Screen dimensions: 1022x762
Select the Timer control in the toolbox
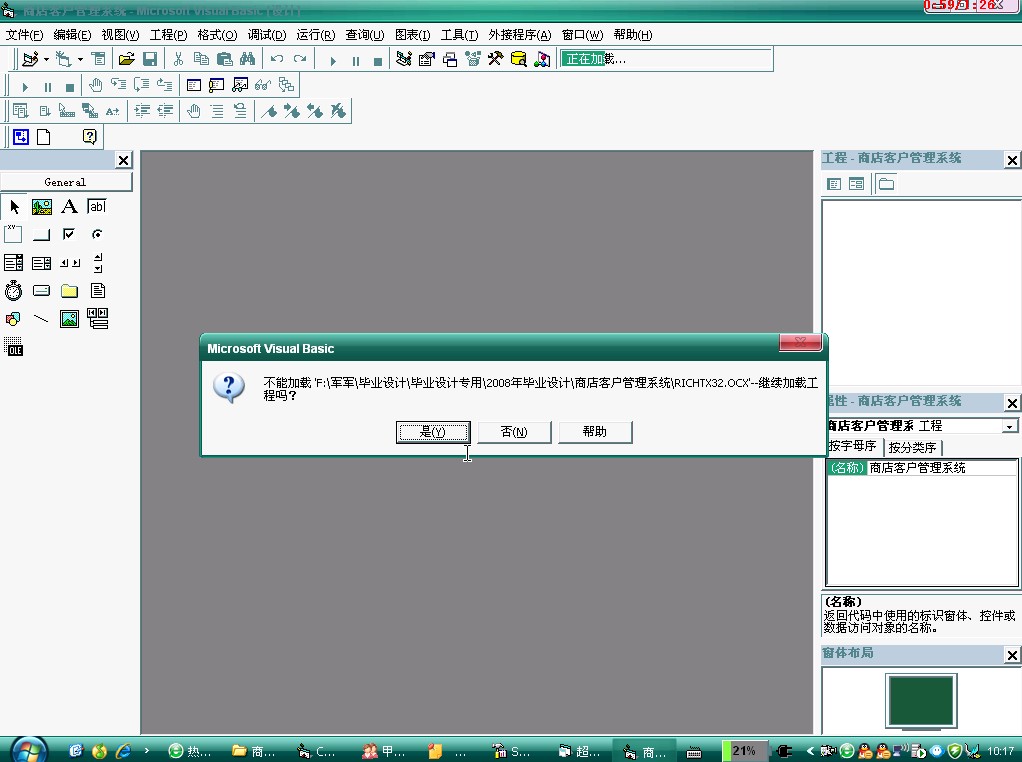[x=14, y=291]
